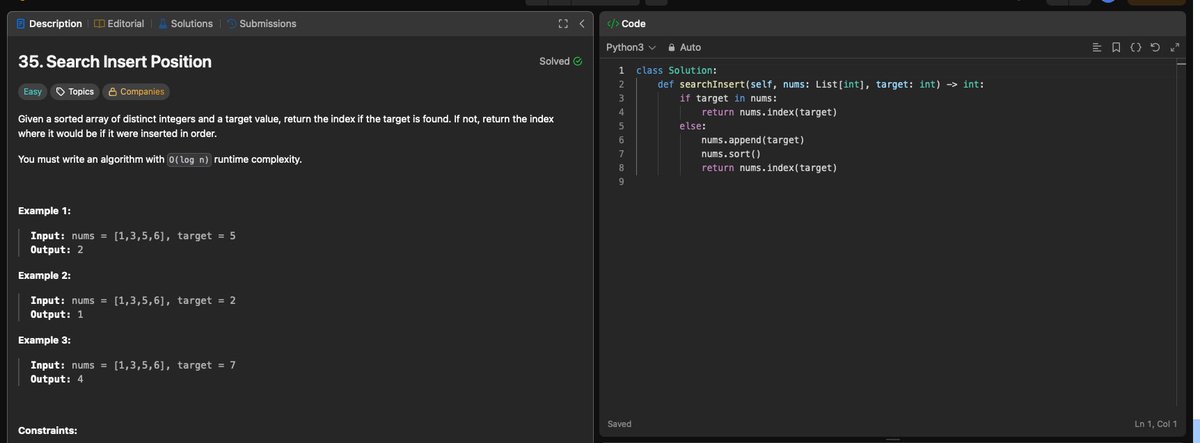Open the Editorial tab
This screenshot has width=1200, height=443.
(119, 23)
